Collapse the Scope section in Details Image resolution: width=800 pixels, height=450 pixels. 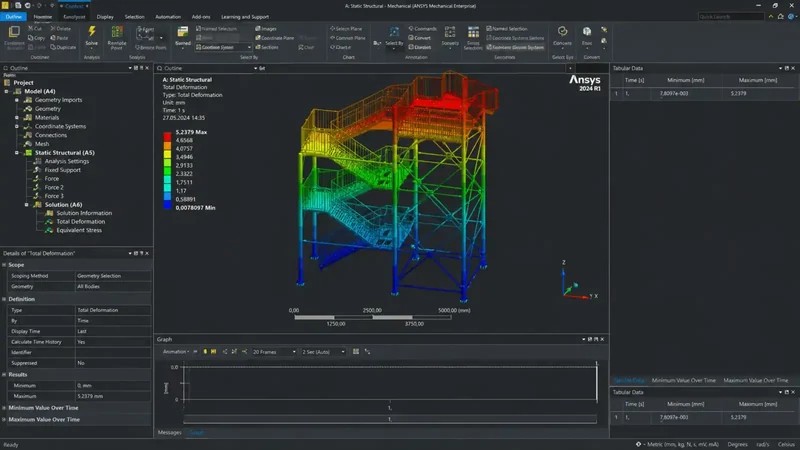point(4,265)
